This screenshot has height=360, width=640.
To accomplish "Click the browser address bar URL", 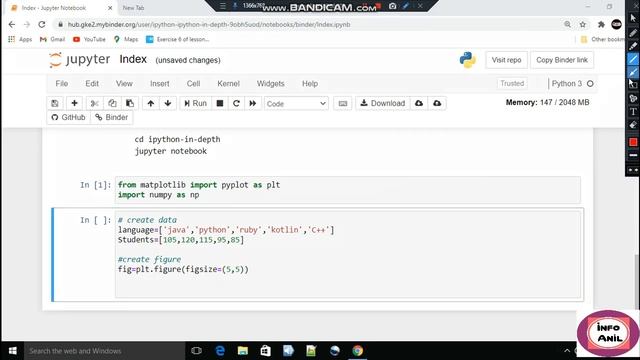I will [x=209, y=24].
